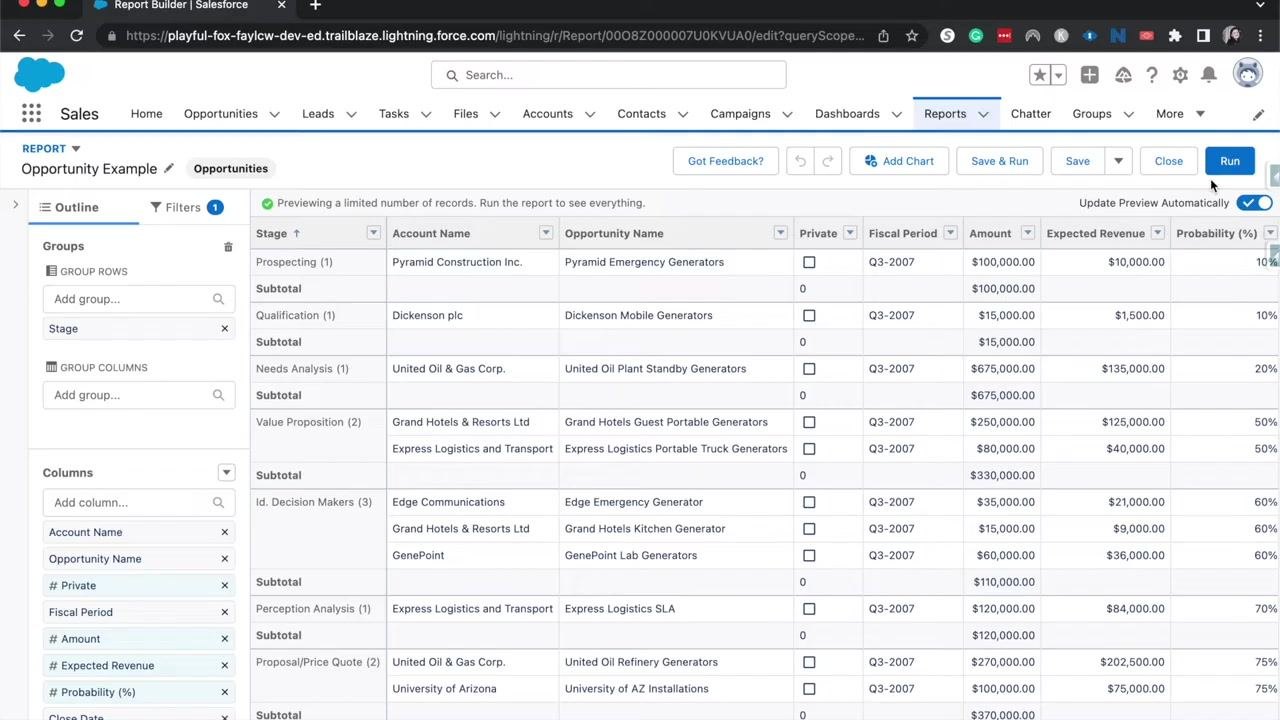Image resolution: width=1280 pixels, height=720 pixels.
Task: Check Private box for United Oil Plant Standby Generators
Action: click(809, 369)
